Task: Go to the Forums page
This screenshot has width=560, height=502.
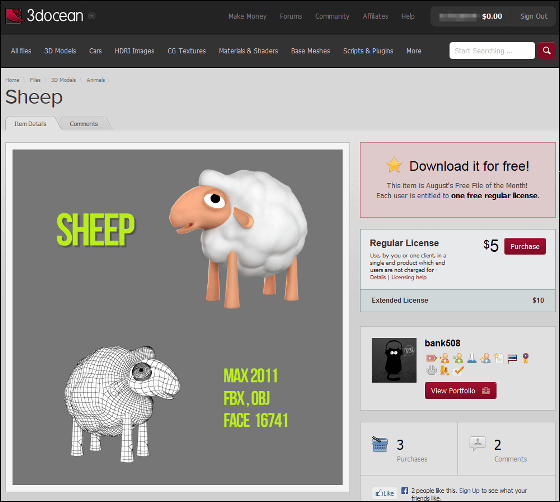Action: (291, 16)
